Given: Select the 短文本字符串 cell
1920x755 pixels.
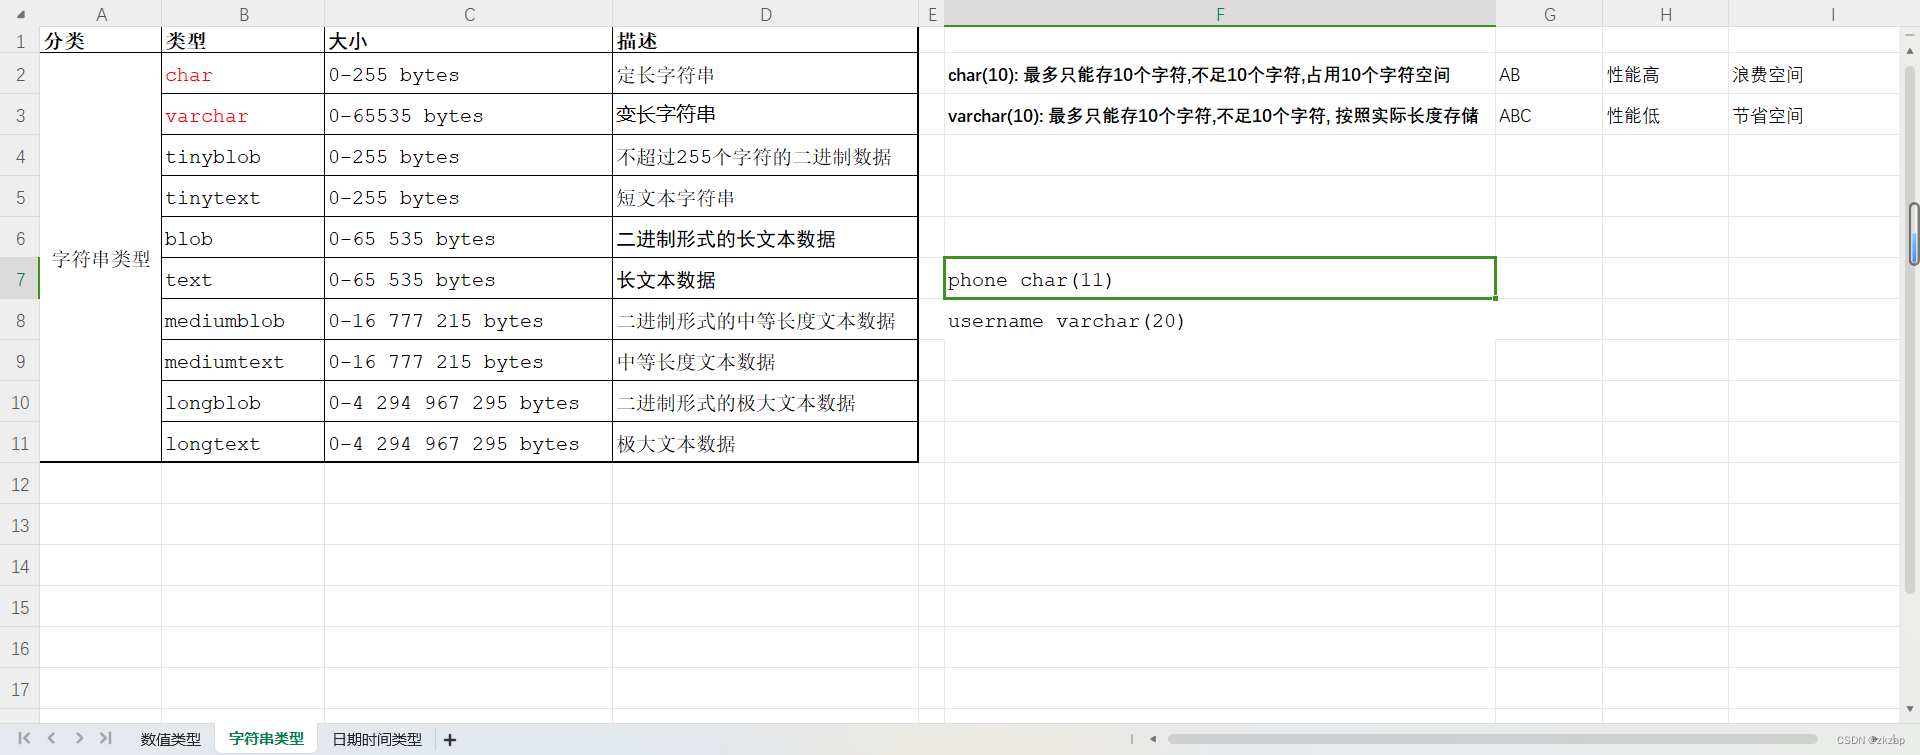Looking at the screenshot, I should tap(765, 197).
